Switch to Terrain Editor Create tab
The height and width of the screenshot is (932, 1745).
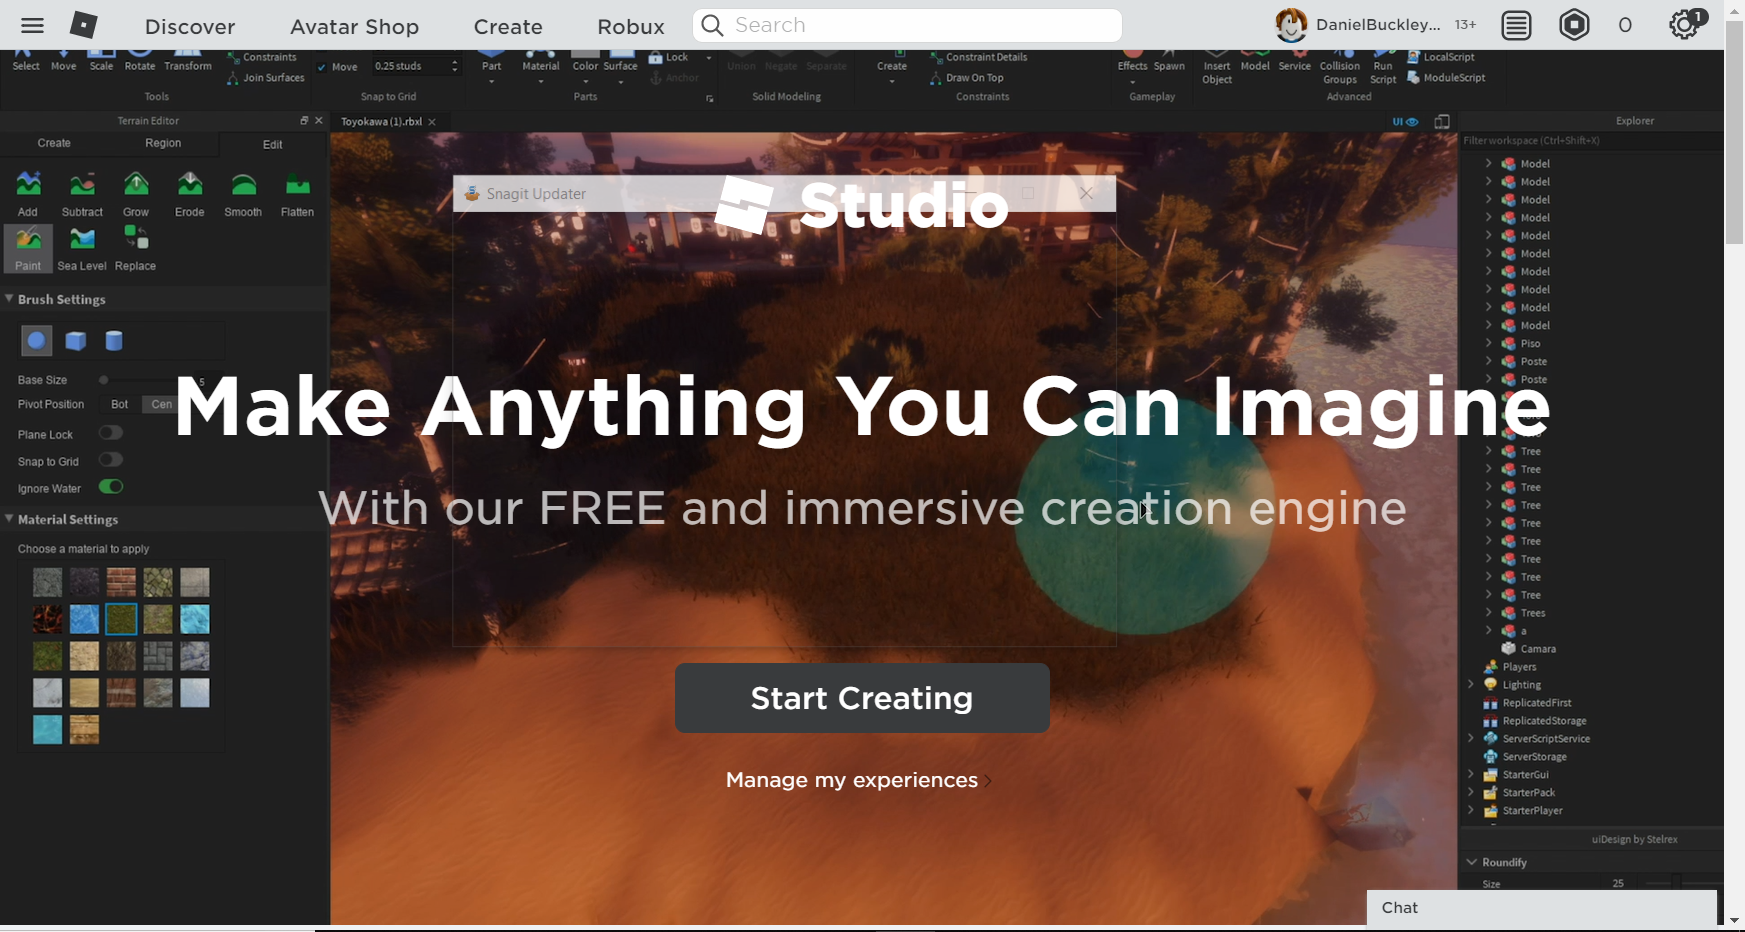54,143
